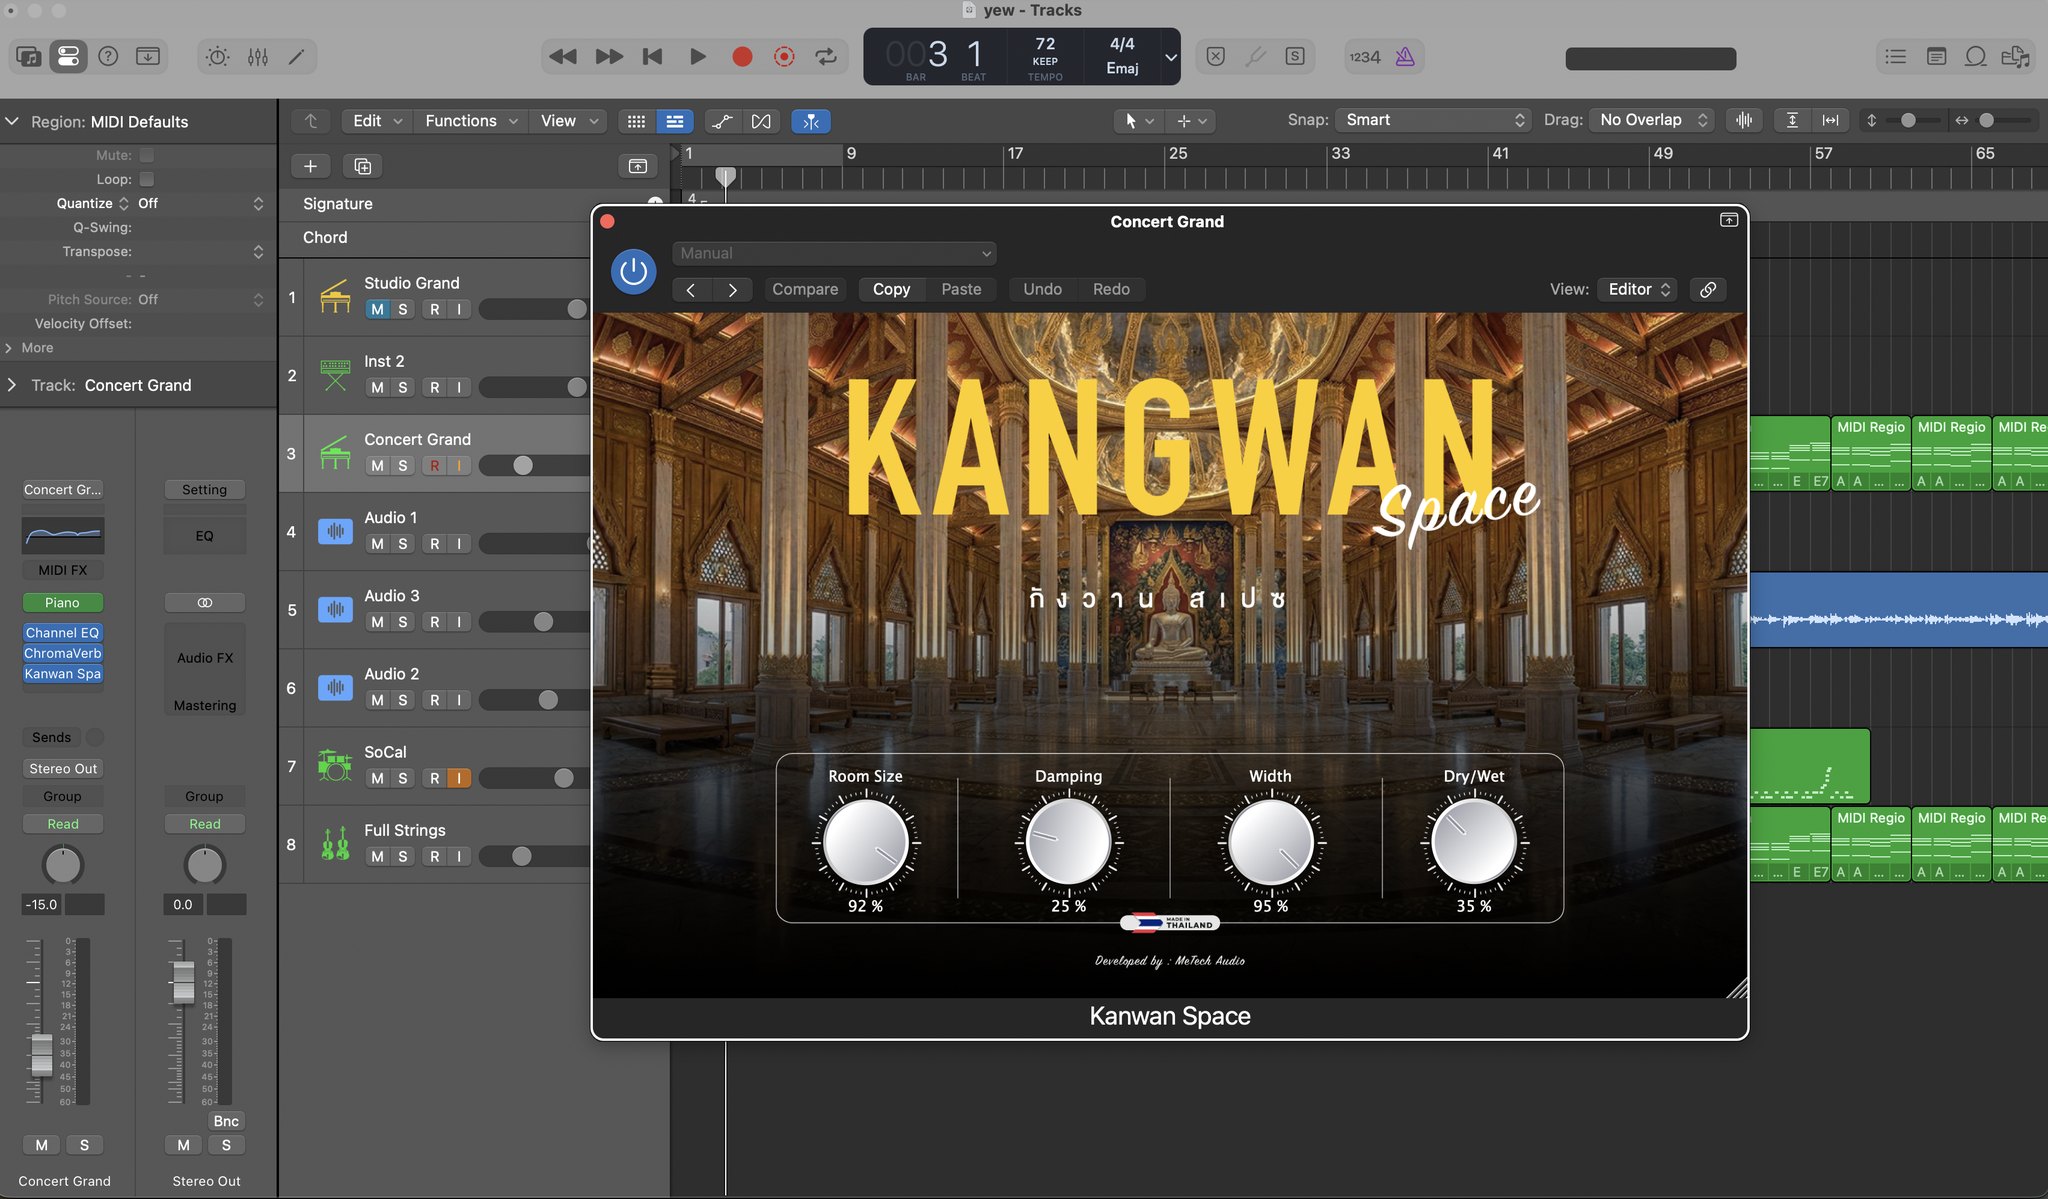Open plugin View Editor dropdown

point(1637,289)
